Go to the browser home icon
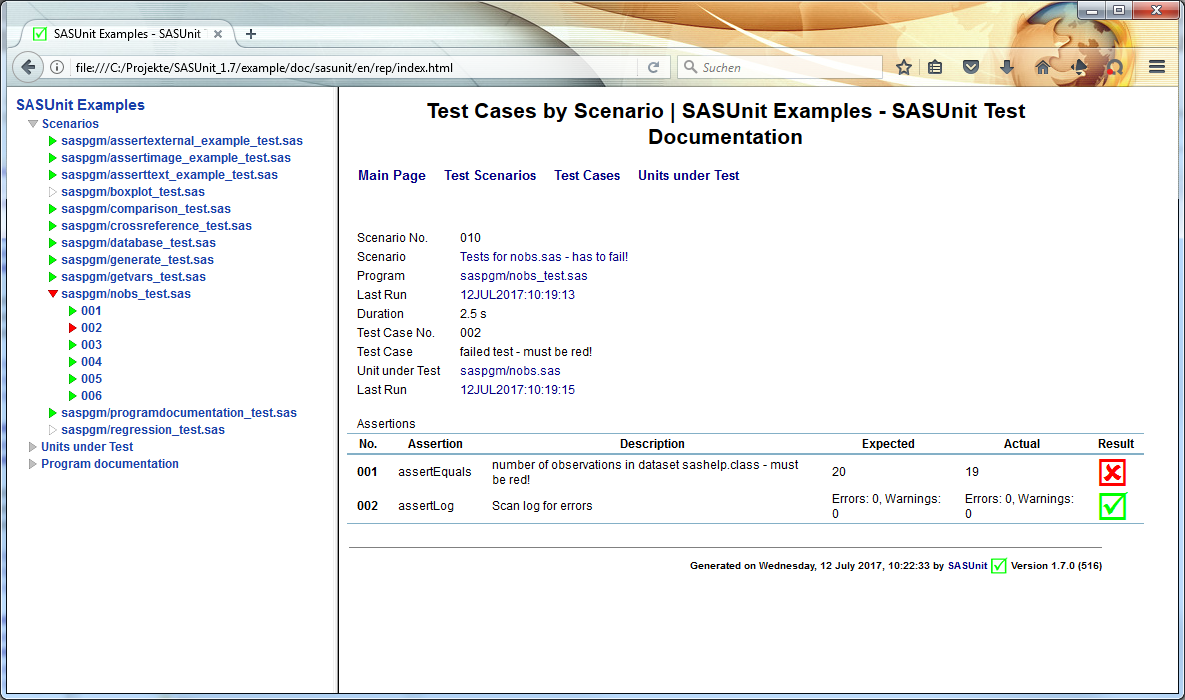 pyautogui.click(x=1043, y=67)
